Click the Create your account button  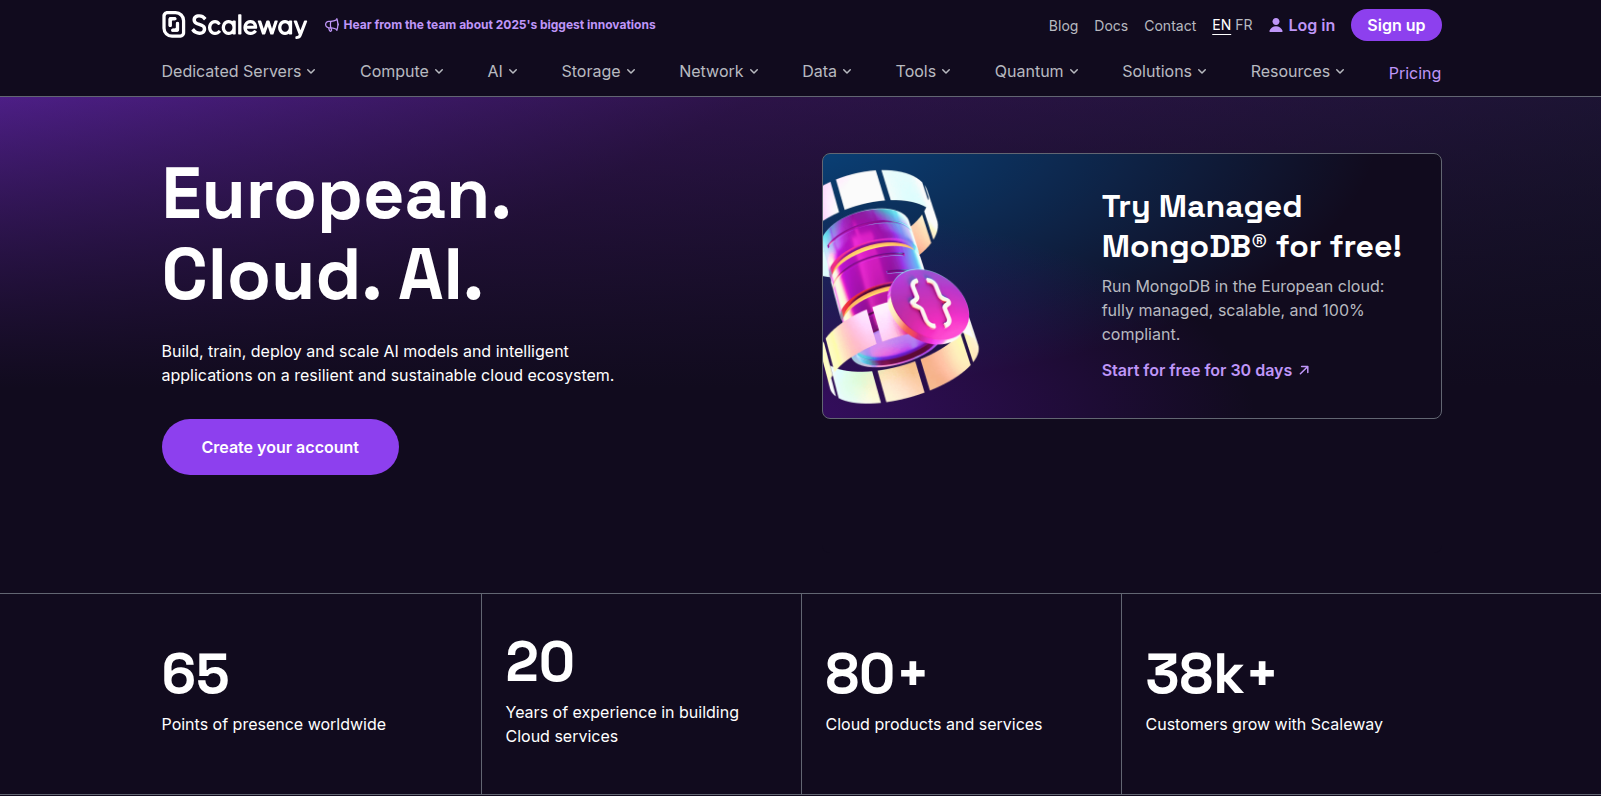coord(280,447)
